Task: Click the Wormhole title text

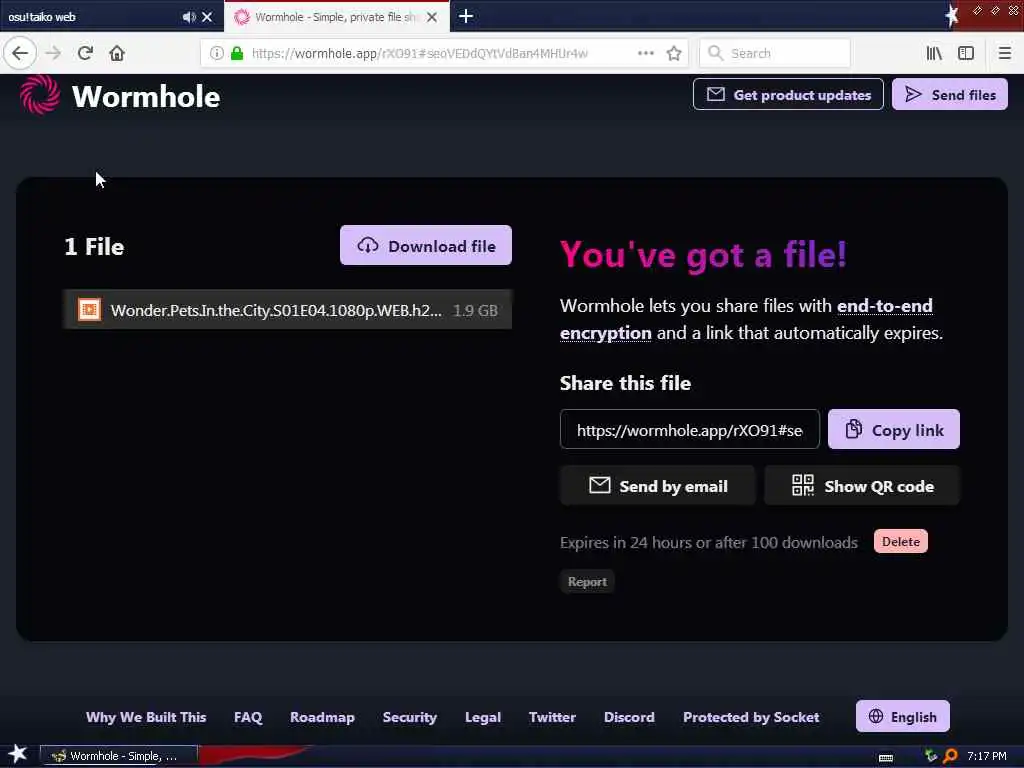Action: click(x=146, y=97)
